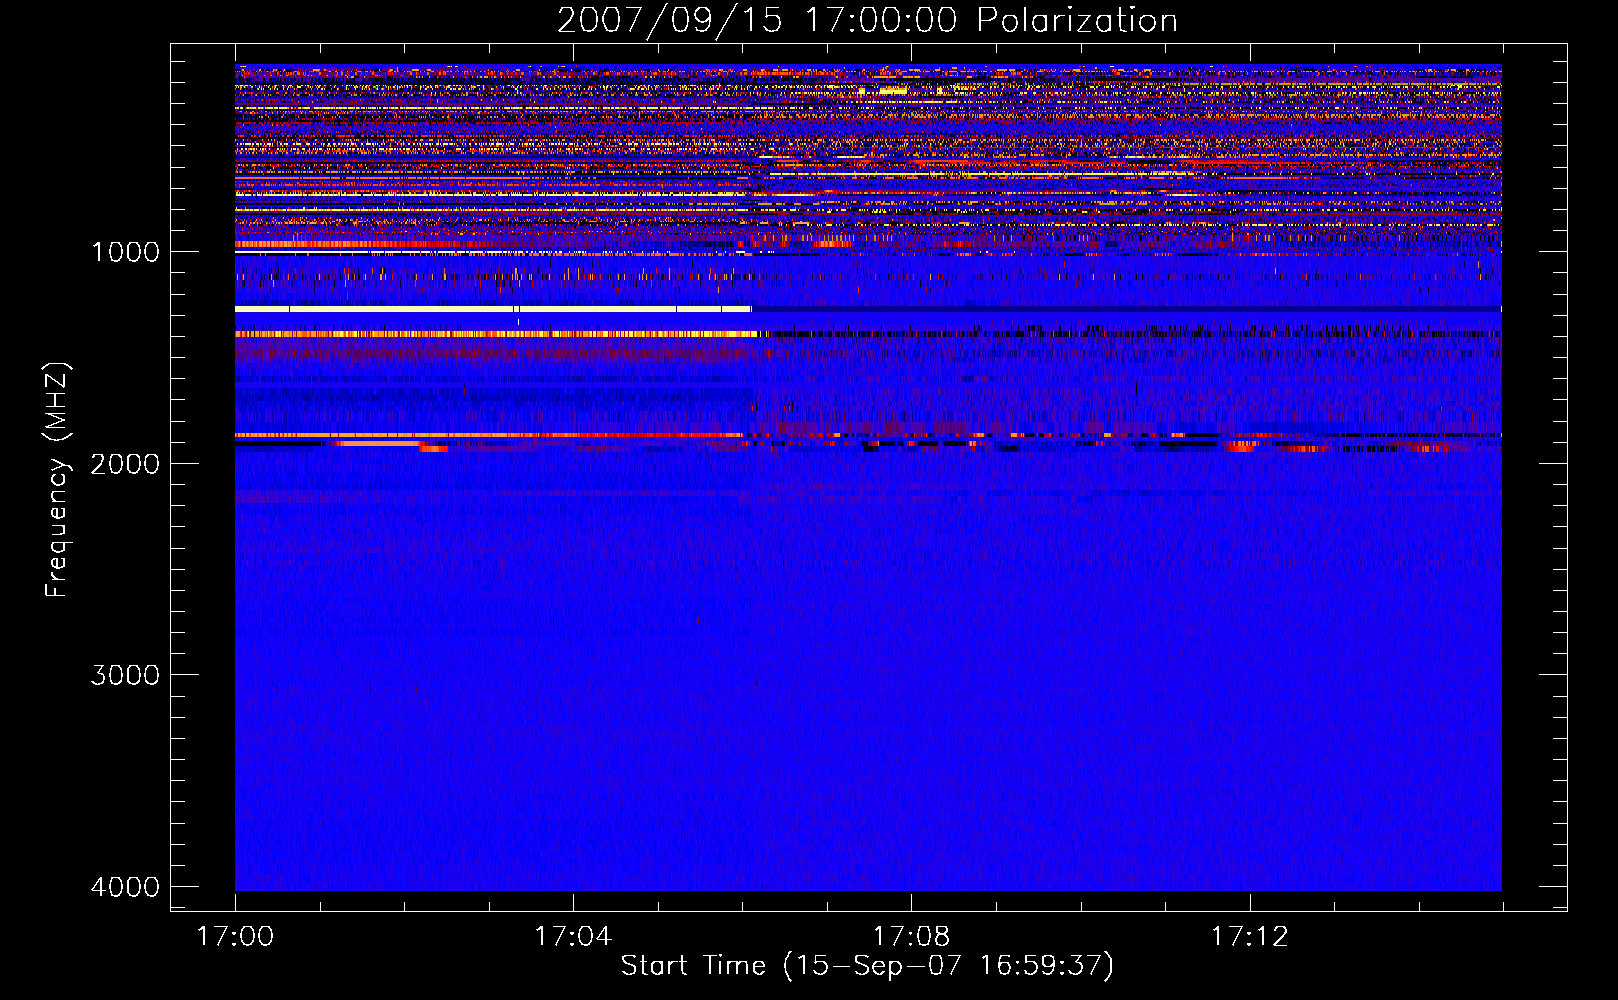Click the "2000" frequency tick label
This screenshot has height=1000, width=1618.
pyautogui.click(x=125, y=463)
